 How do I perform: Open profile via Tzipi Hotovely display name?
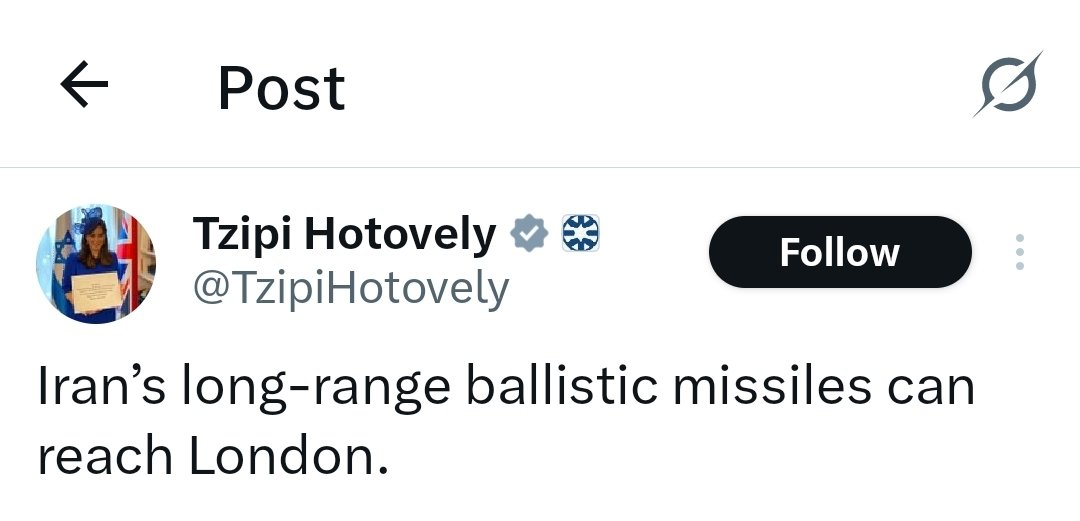[344, 235]
